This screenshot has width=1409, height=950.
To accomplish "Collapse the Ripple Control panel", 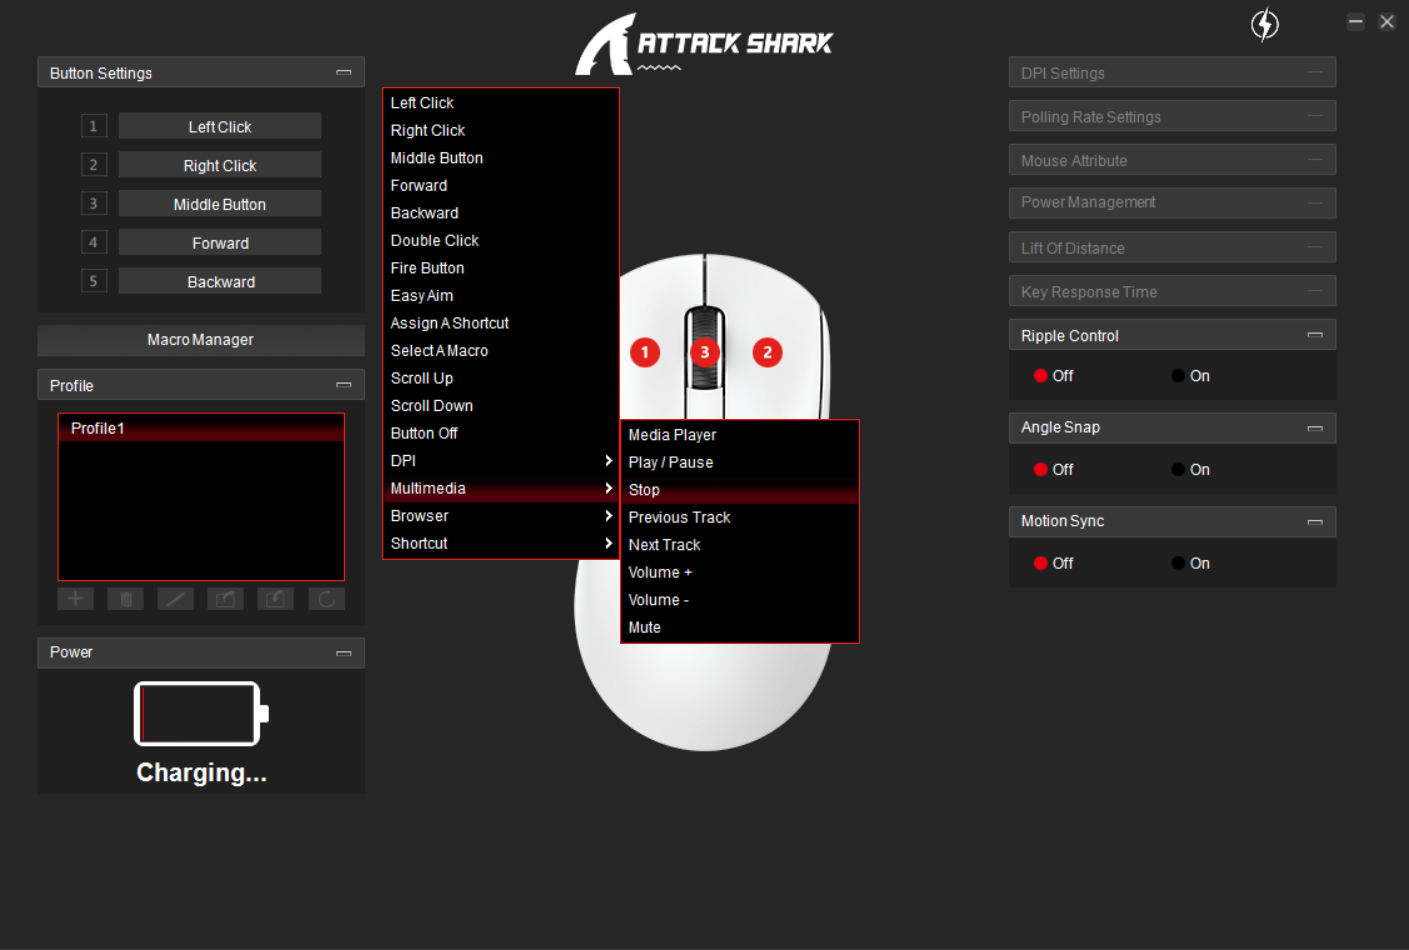I will click(x=1315, y=335).
